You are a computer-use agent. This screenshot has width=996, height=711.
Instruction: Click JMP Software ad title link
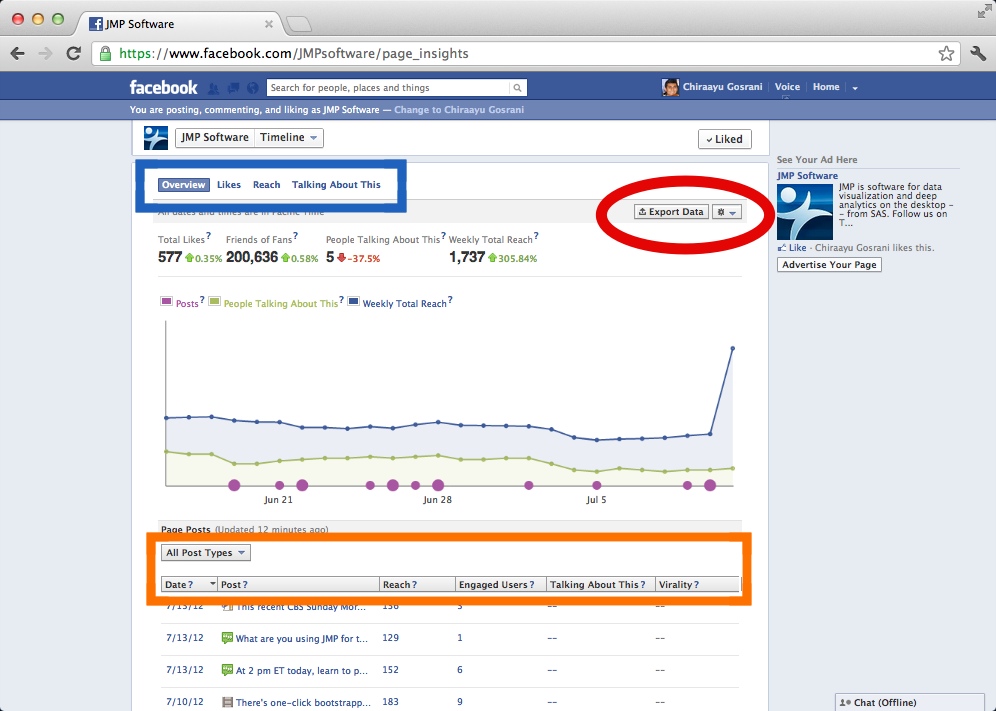pyautogui.click(x=807, y=176)
